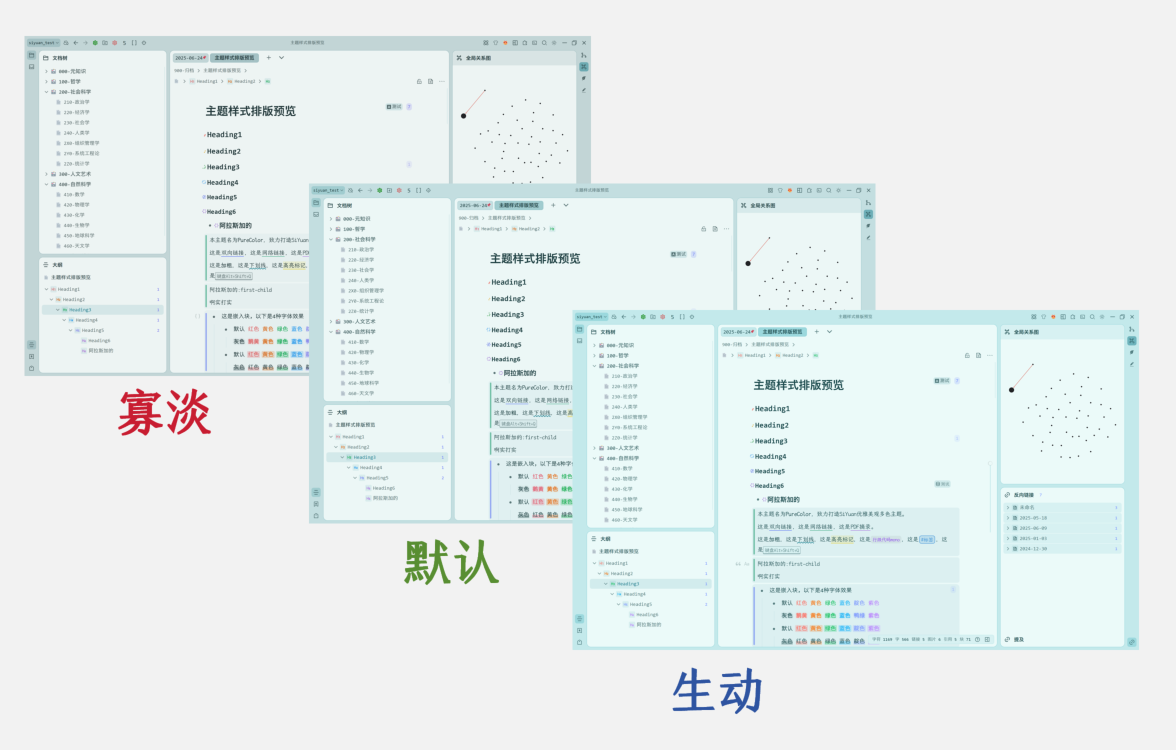The image size is (1176, 750).
Task: Toggle the 大纲 outline panel visibility
Action: (577, 617)
